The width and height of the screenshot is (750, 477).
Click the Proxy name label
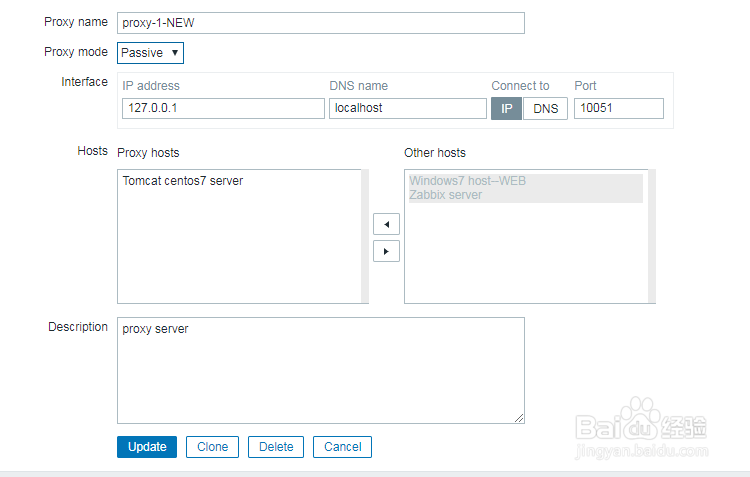click(x=76, y=22)
